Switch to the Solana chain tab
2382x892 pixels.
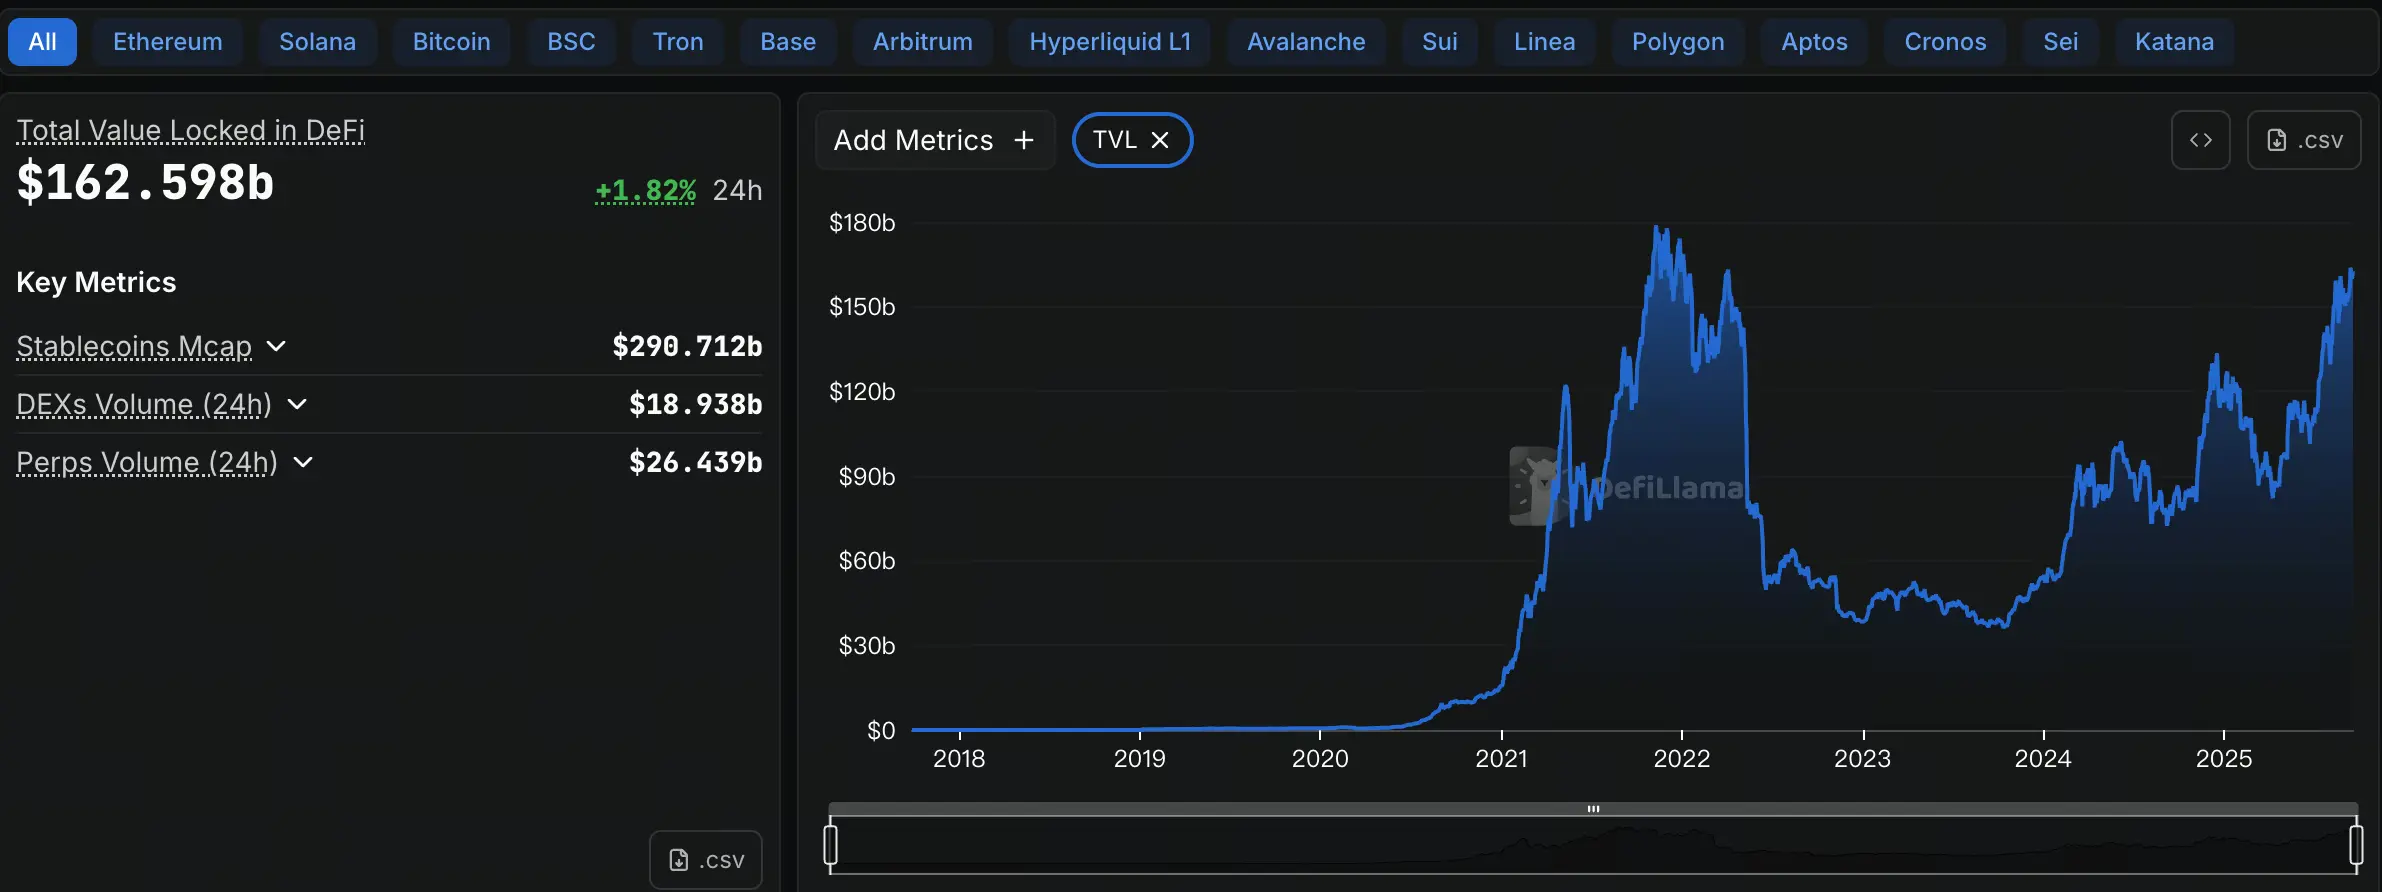[317, 42]
